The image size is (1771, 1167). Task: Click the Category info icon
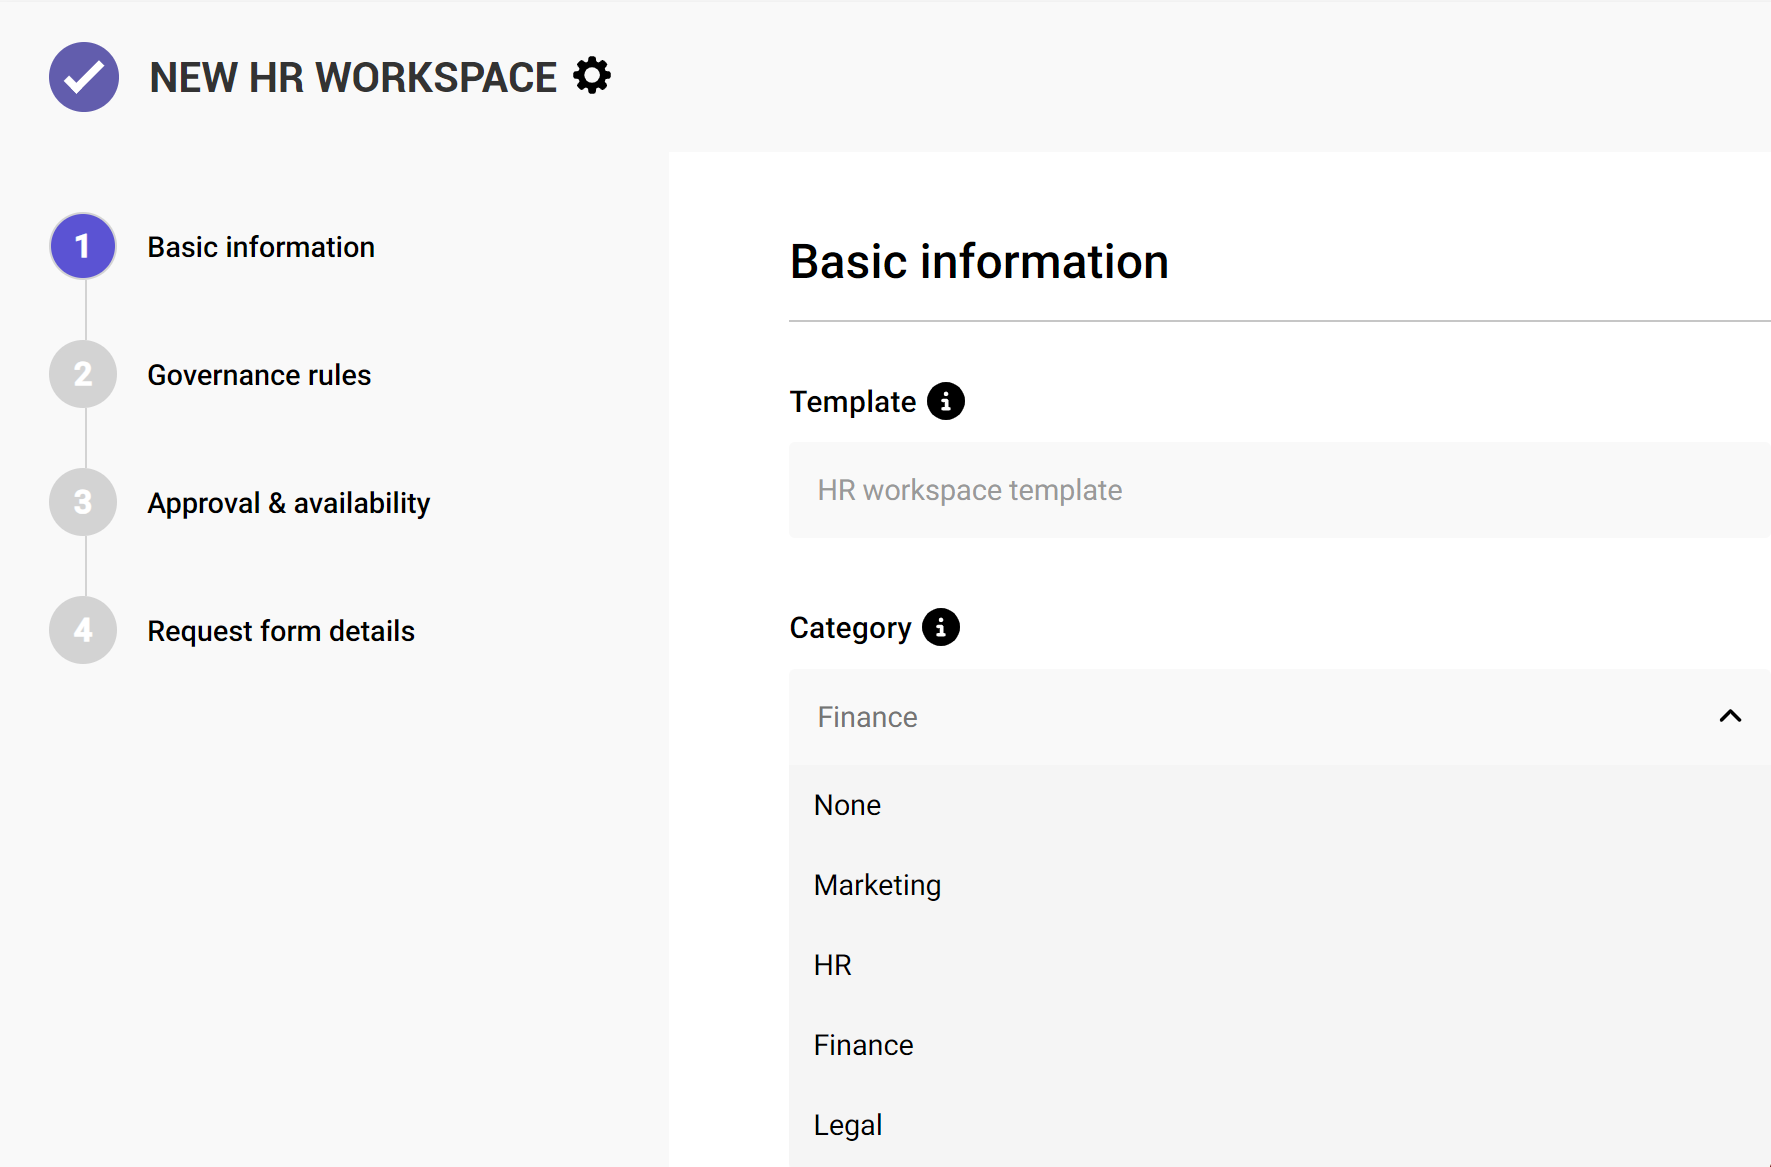coord(941,627)
